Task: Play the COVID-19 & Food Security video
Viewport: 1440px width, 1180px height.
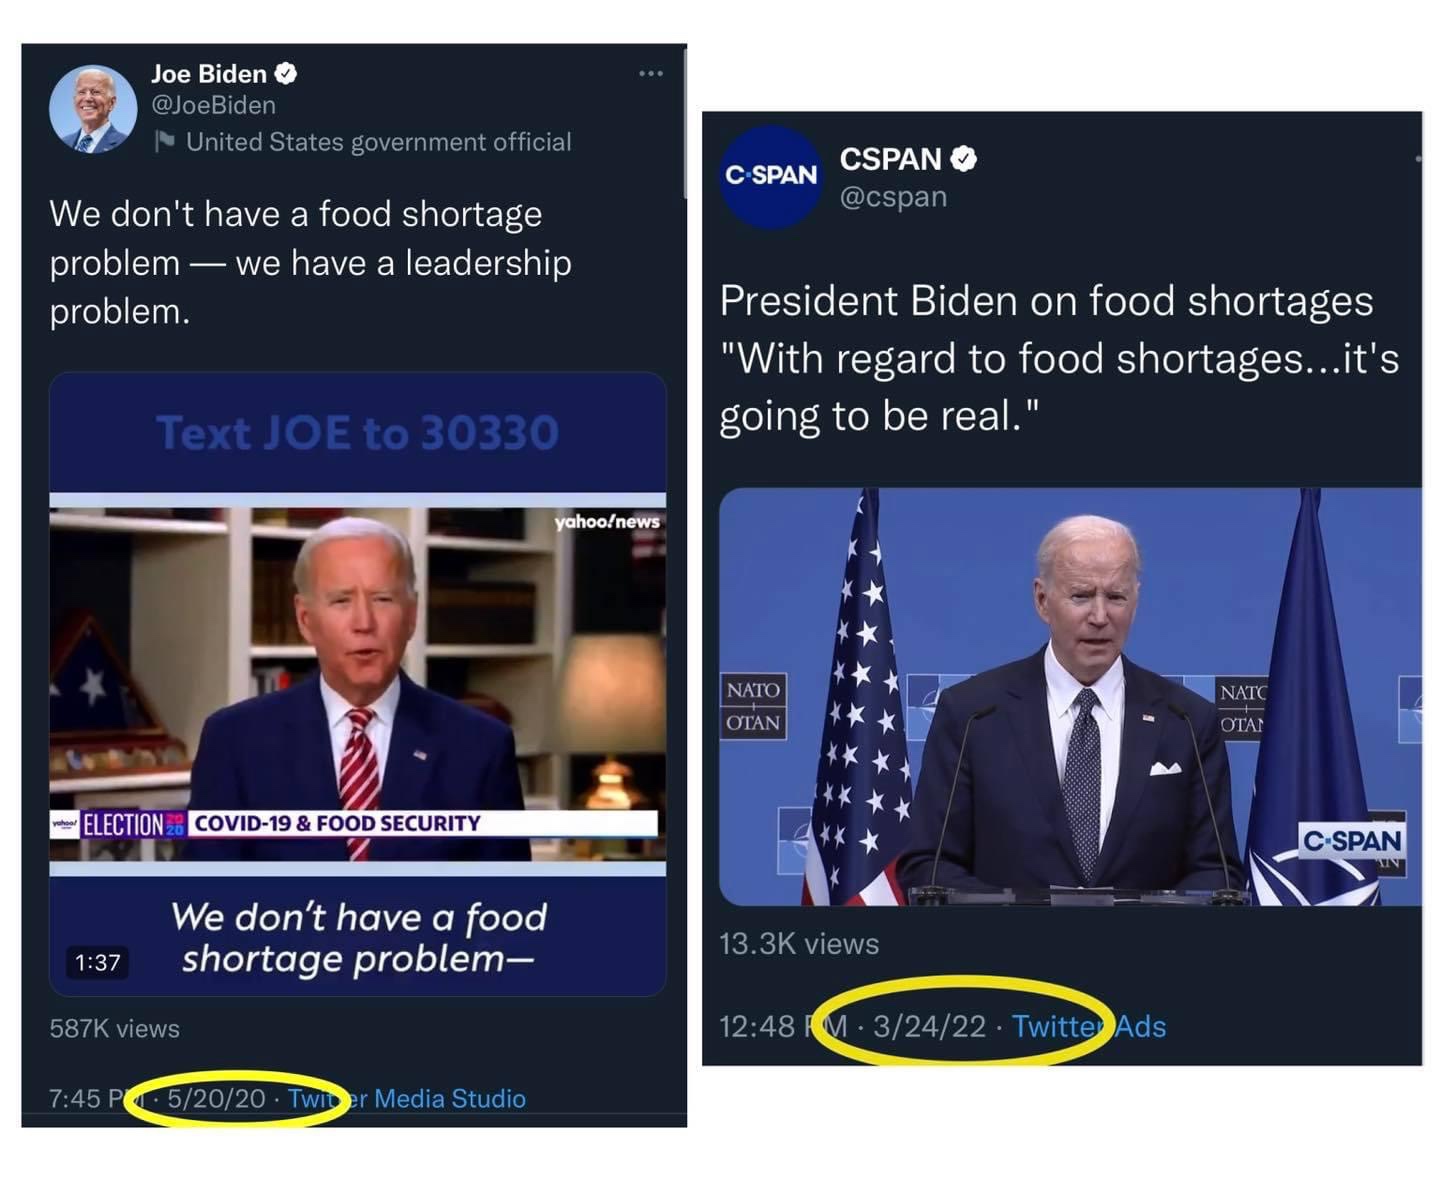Action: click(357, 683)
